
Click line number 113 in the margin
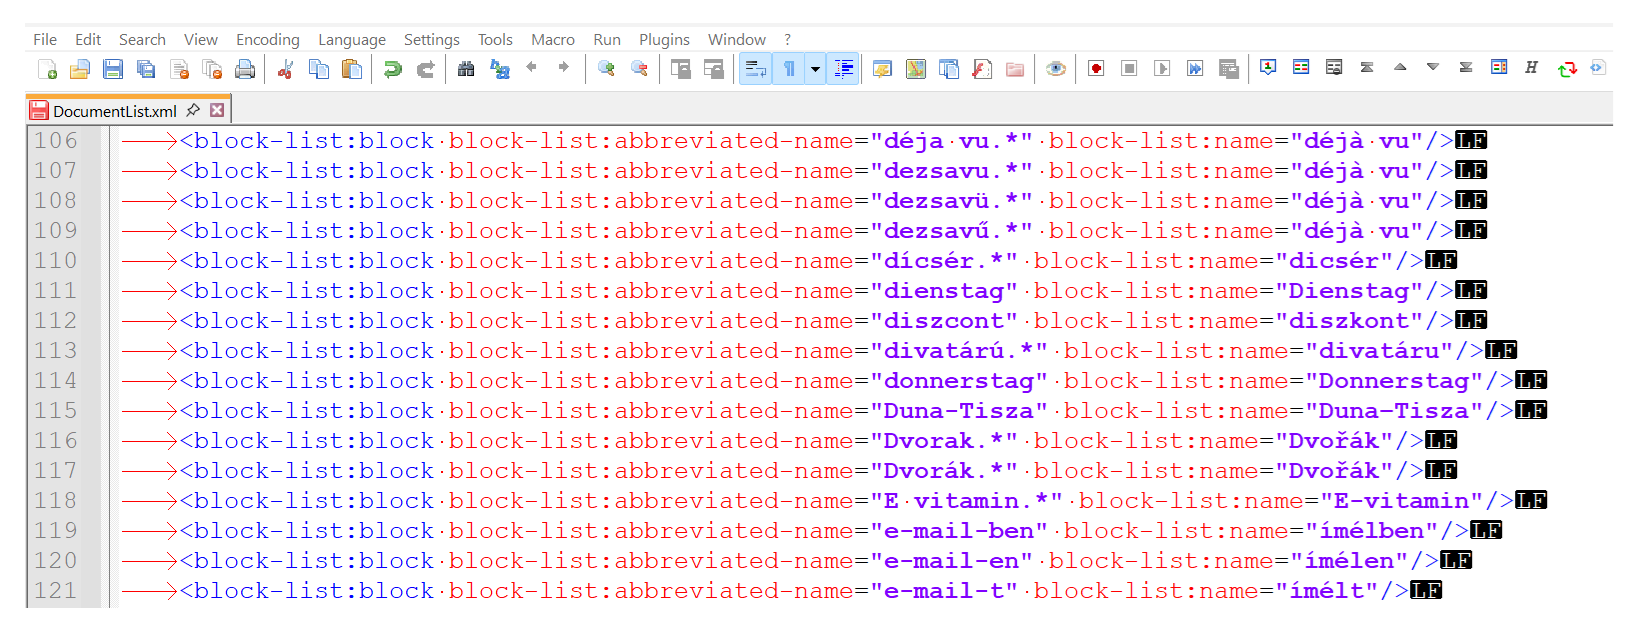coord(56,351)
